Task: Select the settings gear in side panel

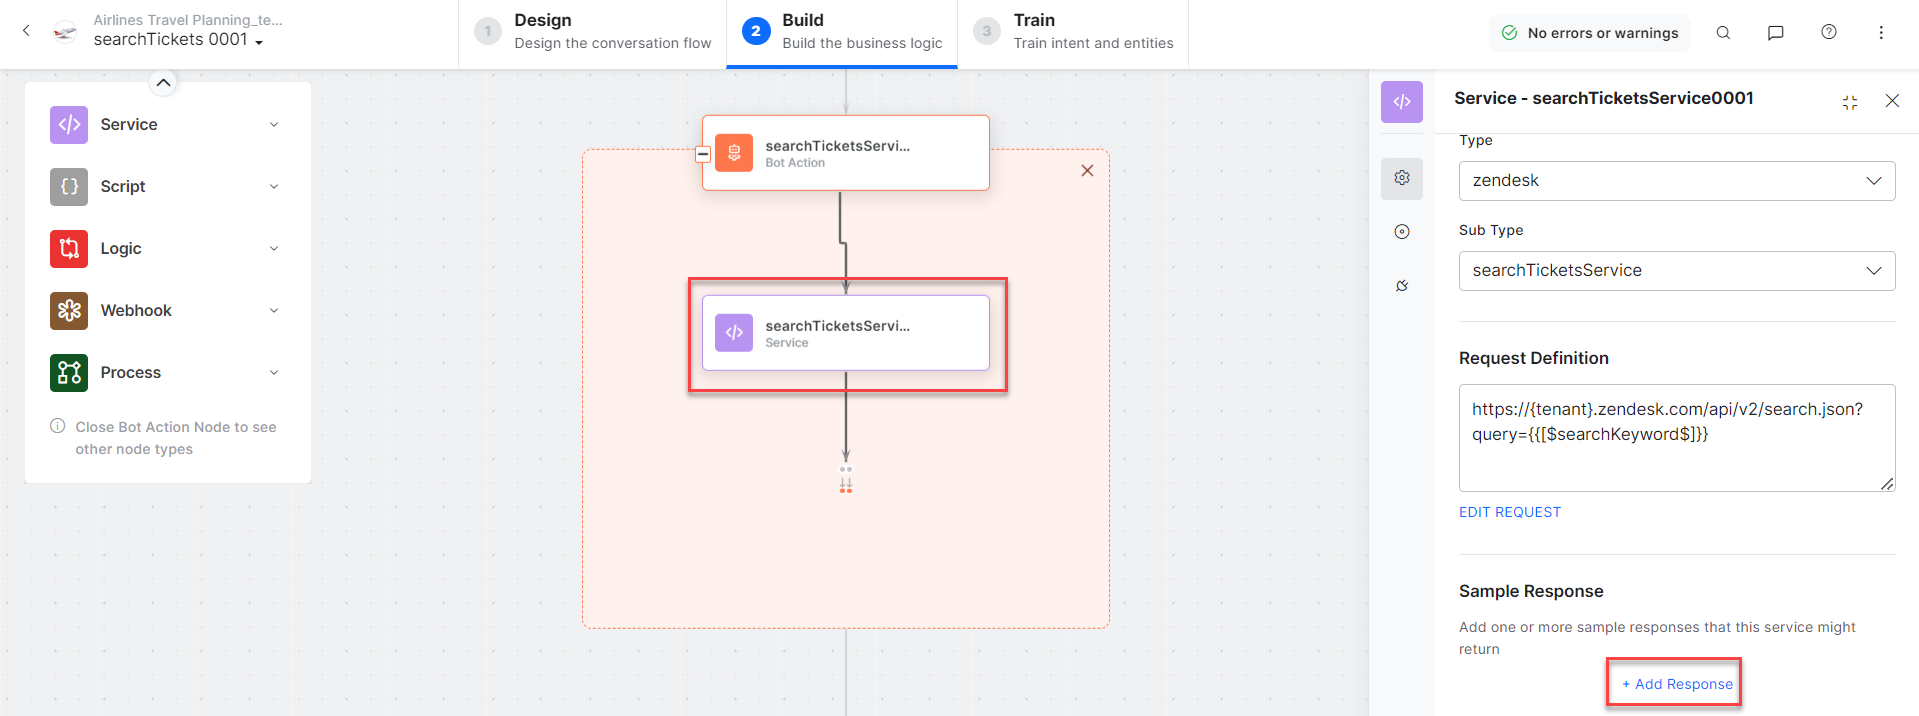Action: coord(1402,178)
